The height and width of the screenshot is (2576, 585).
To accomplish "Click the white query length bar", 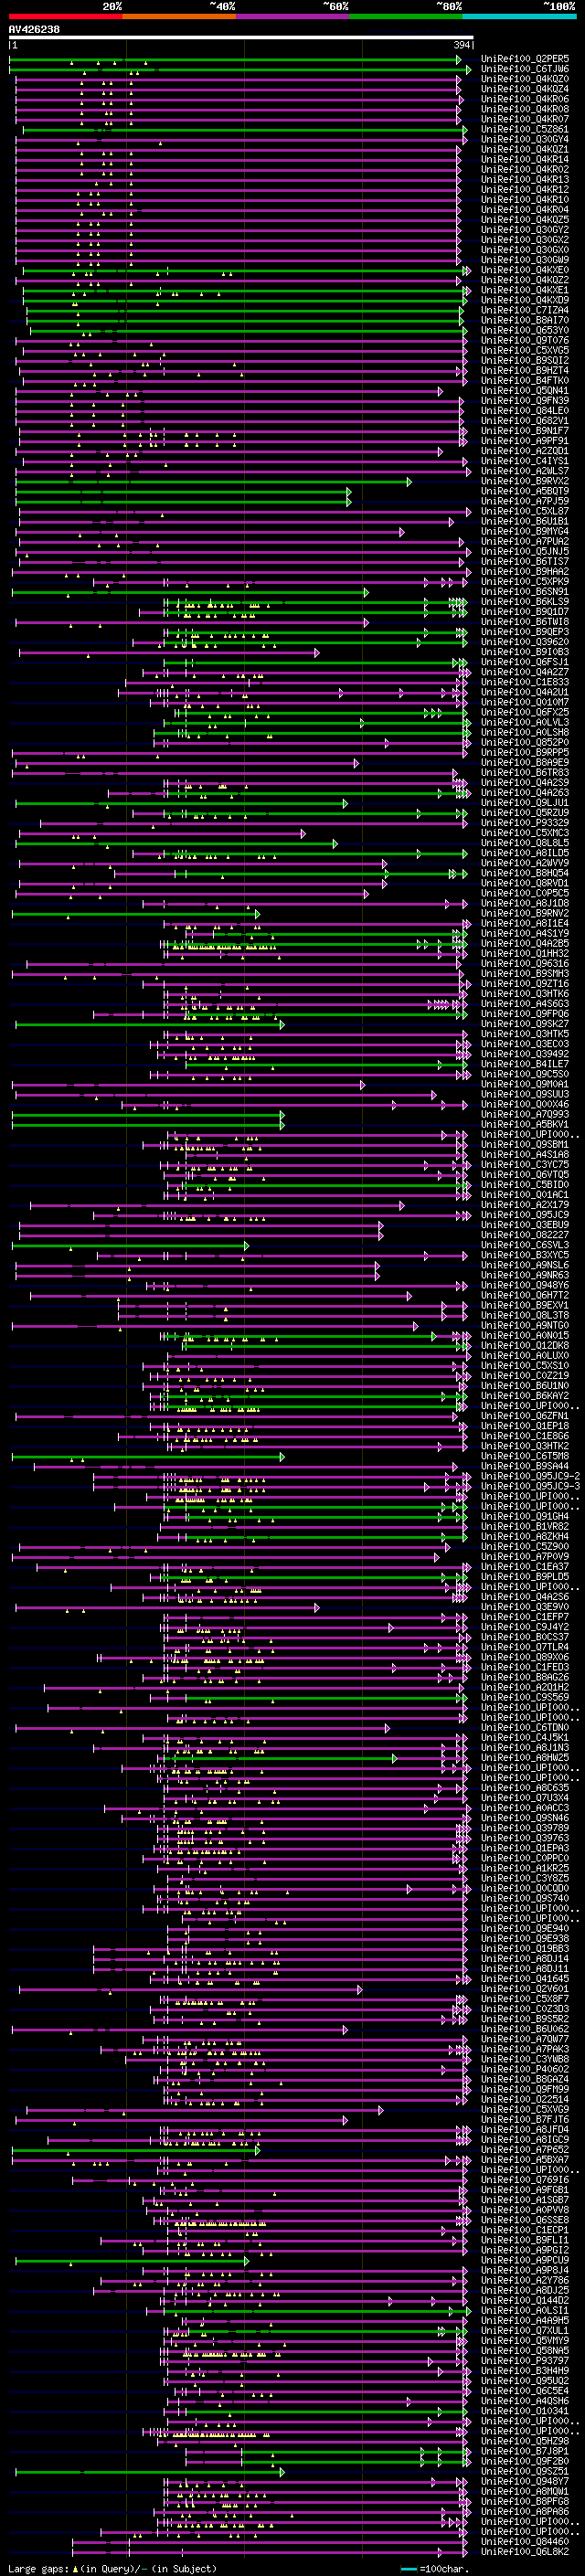I will coord(241,38).
